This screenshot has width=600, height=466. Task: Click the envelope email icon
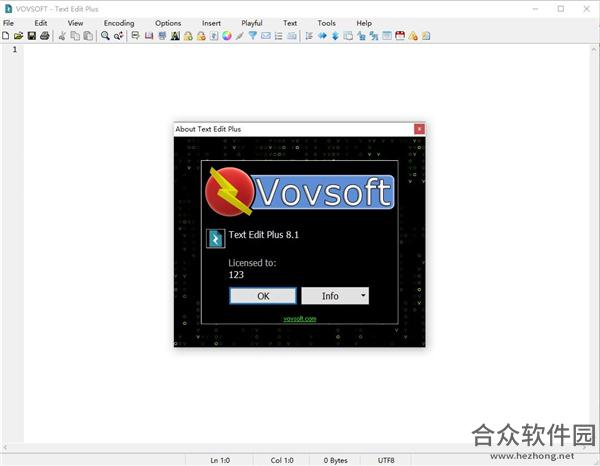coord(266,36)
